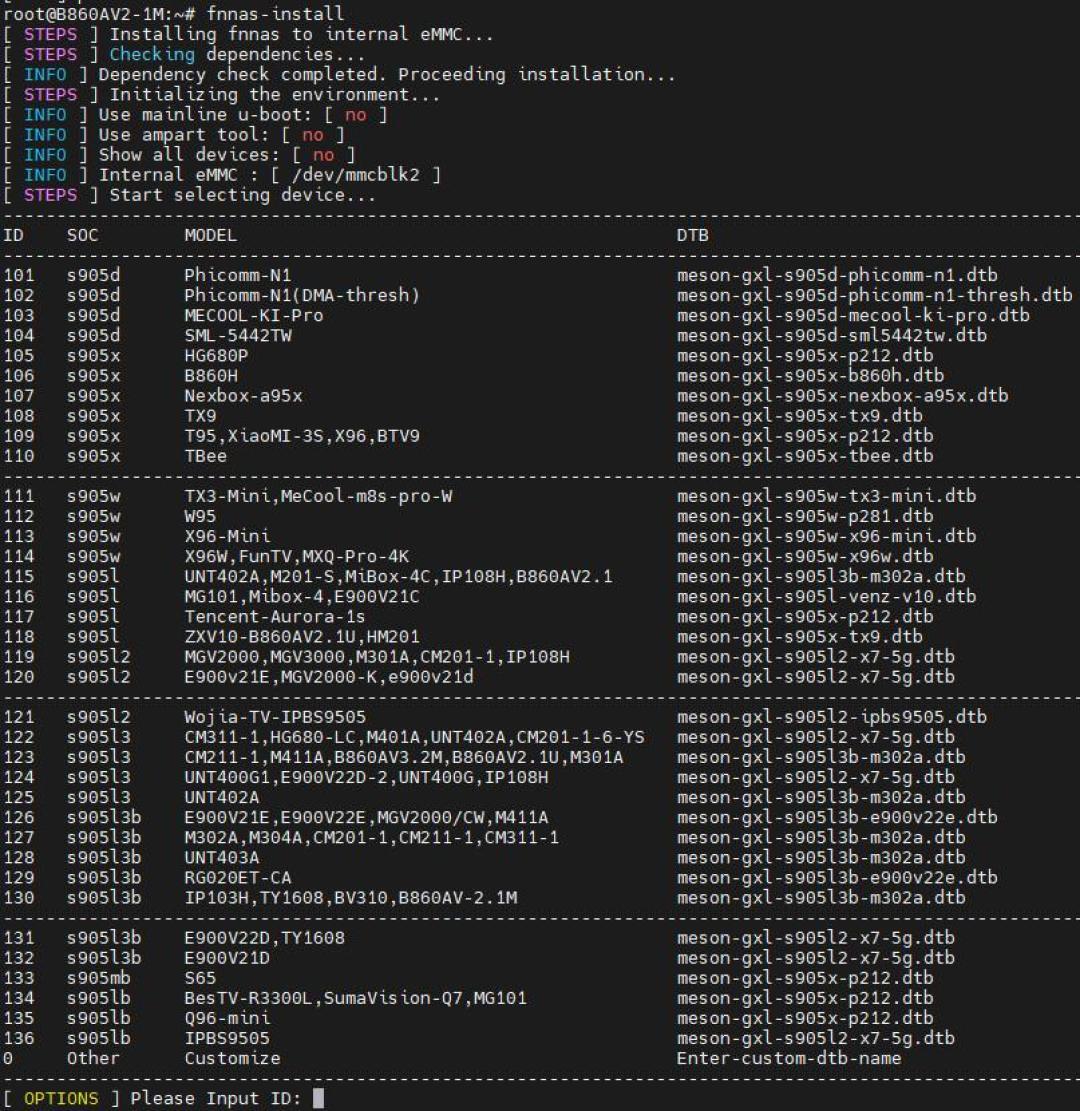The image size is (1080, 1111).
Task: Click the "DTB" column header
Action: [692, 235]
